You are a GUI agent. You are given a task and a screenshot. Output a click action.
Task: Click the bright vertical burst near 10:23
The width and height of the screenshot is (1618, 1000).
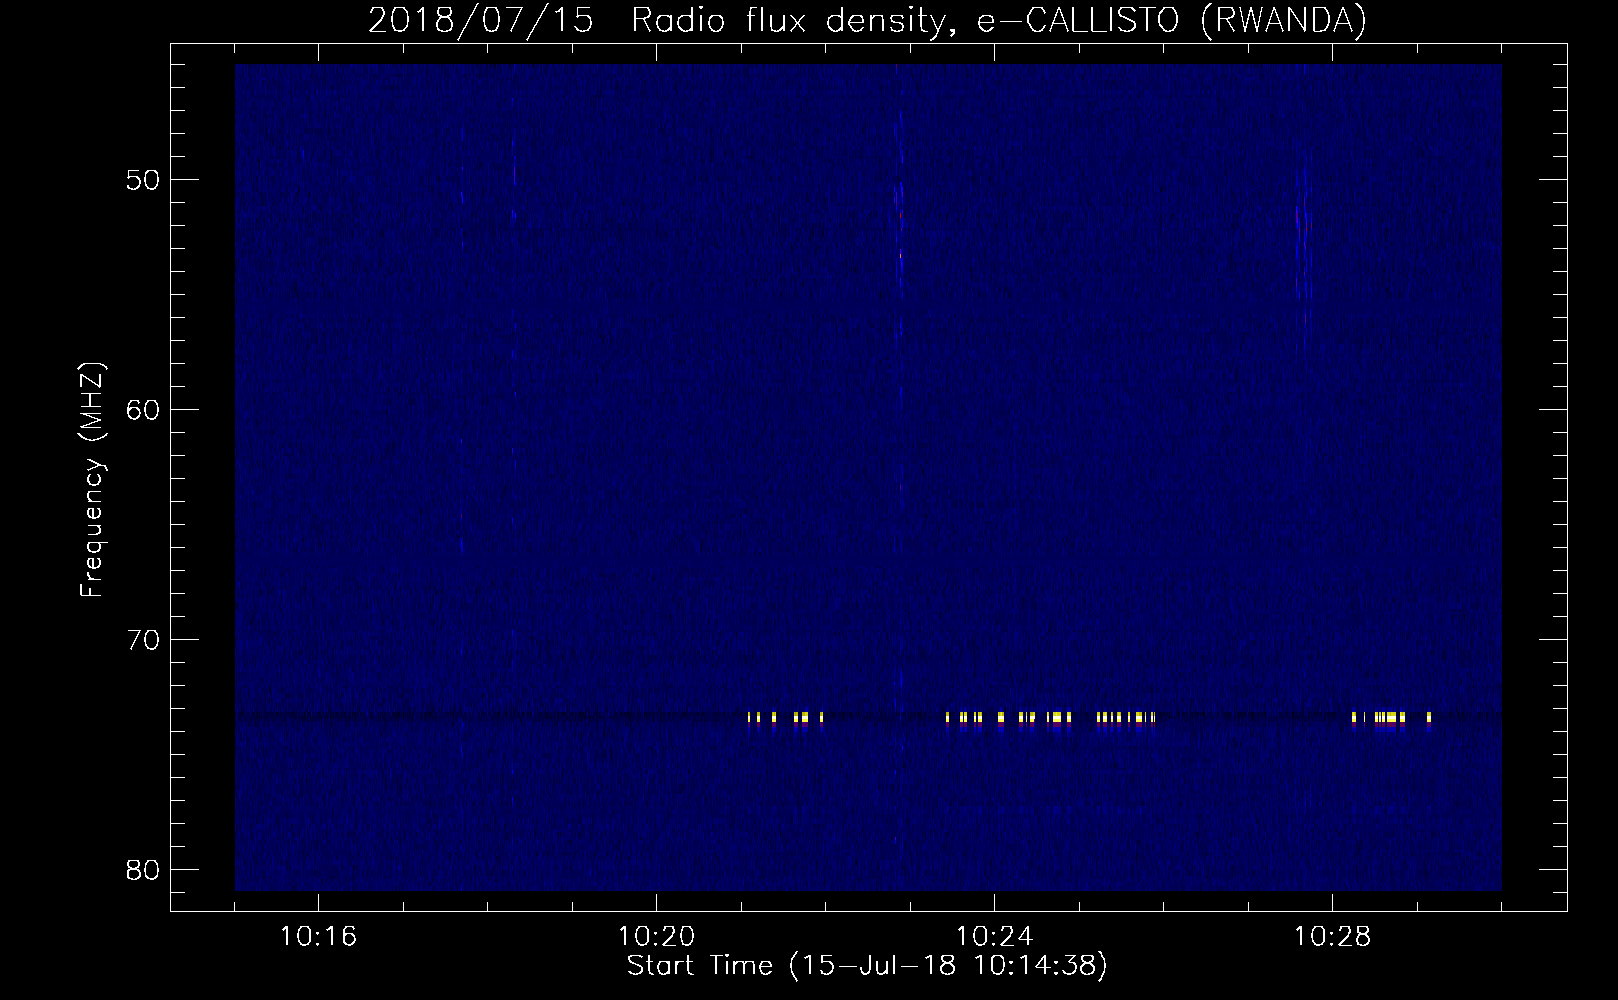pos(900,220)
